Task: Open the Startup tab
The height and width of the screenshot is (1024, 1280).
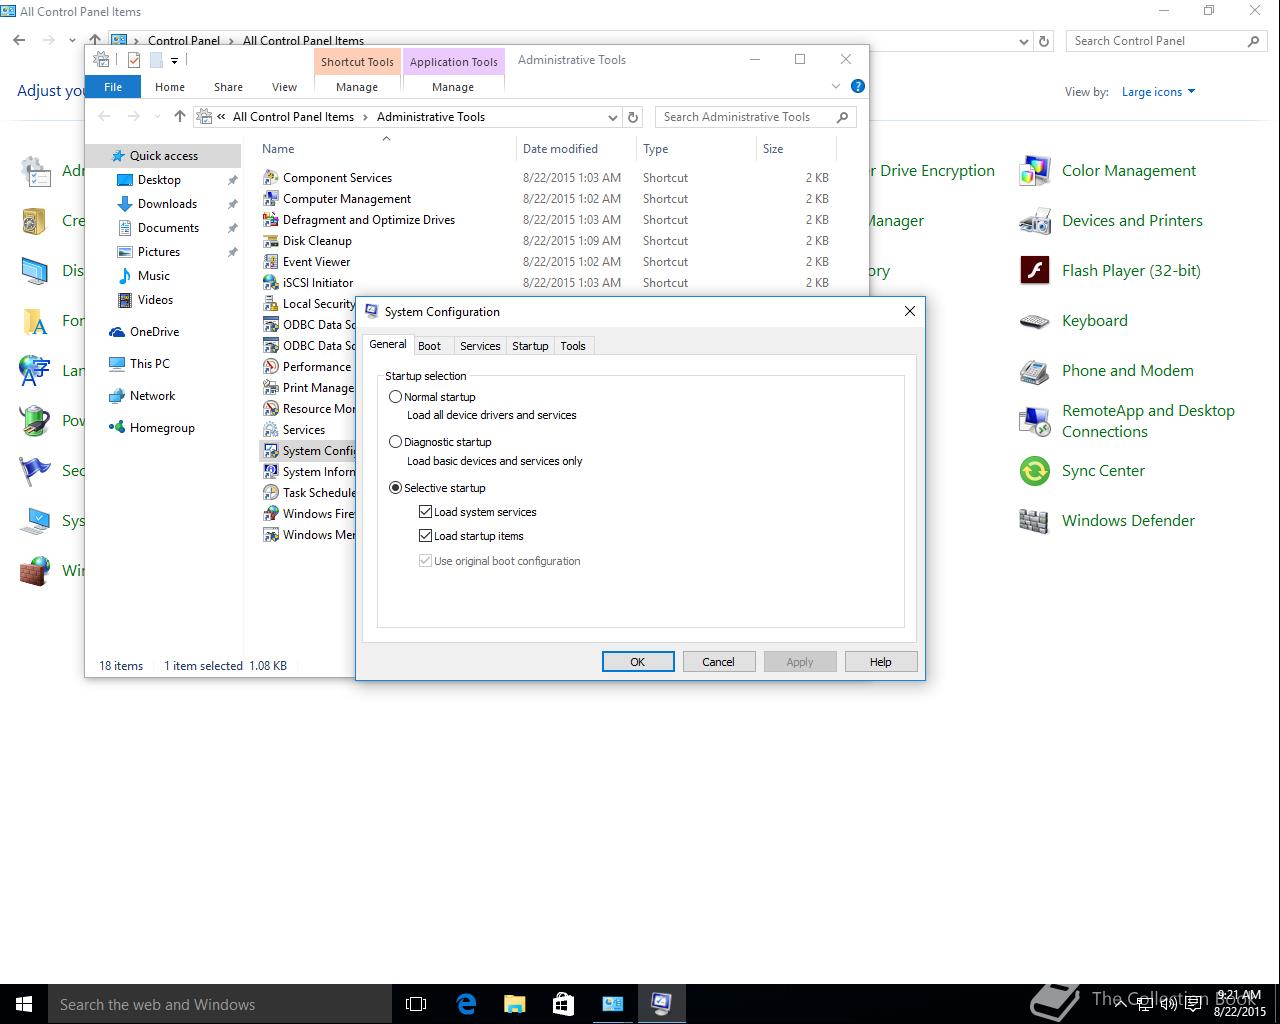Action: coord(530,346)
